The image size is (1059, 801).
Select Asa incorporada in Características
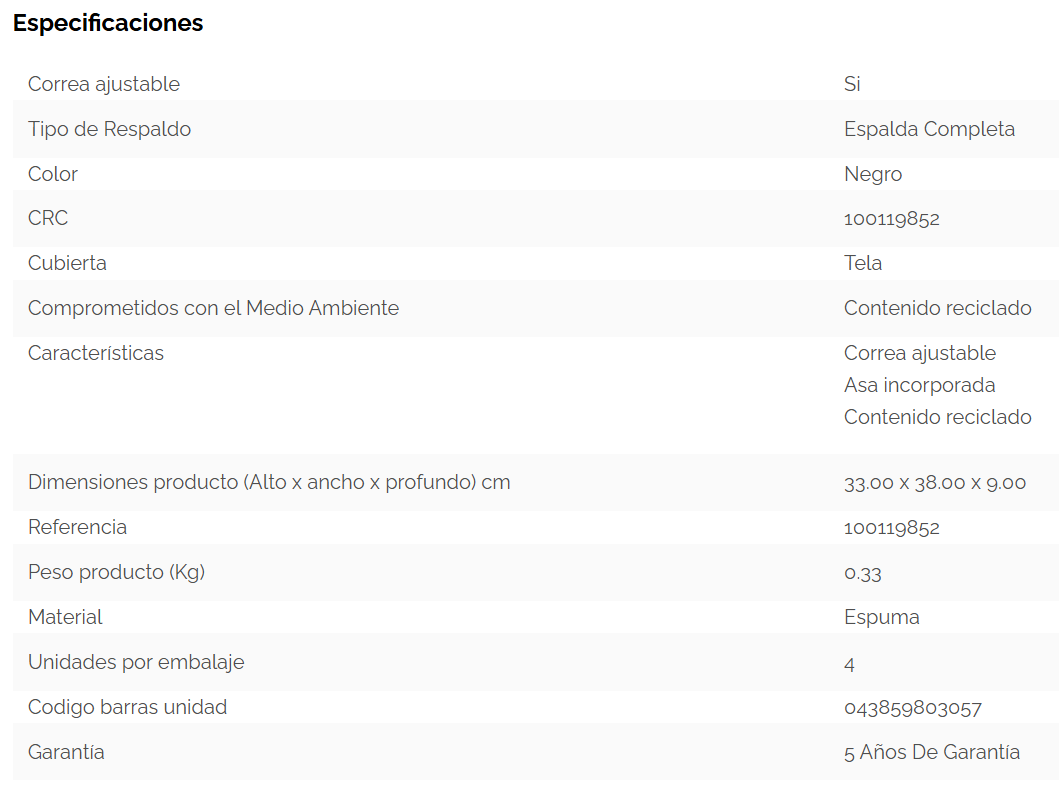point(919,385)
